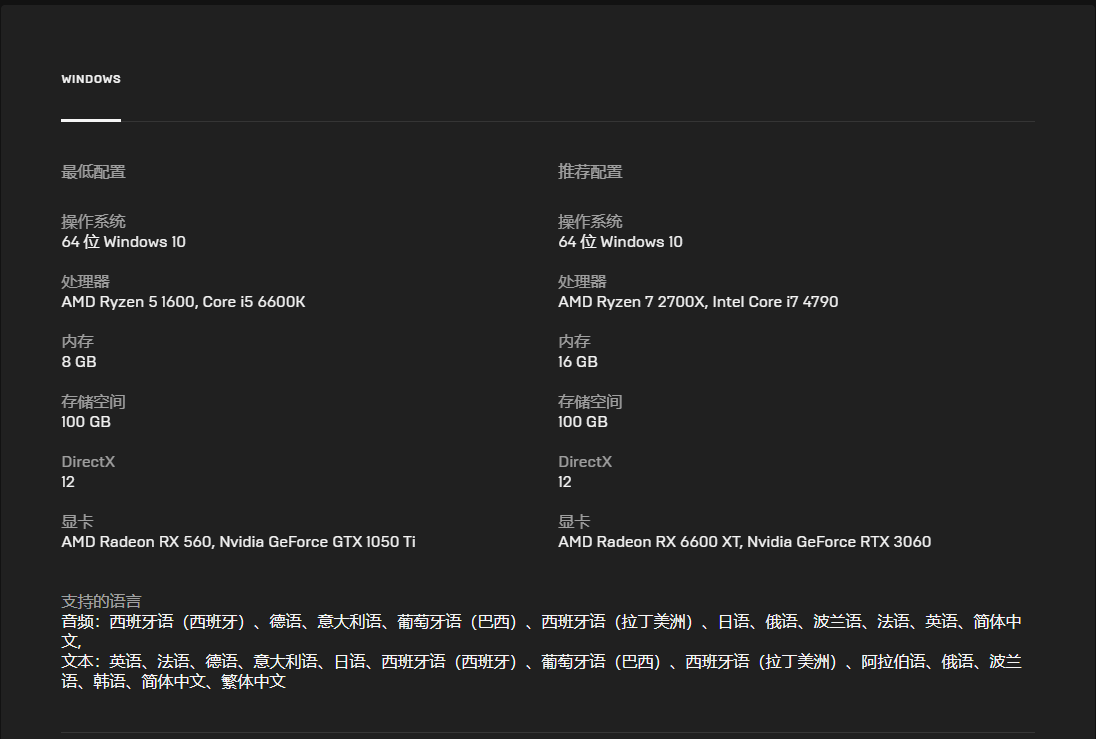The height and width of the screenshot is (739, 1096).
Task: Click the 最低配置 heading
Action: [94, 171]
